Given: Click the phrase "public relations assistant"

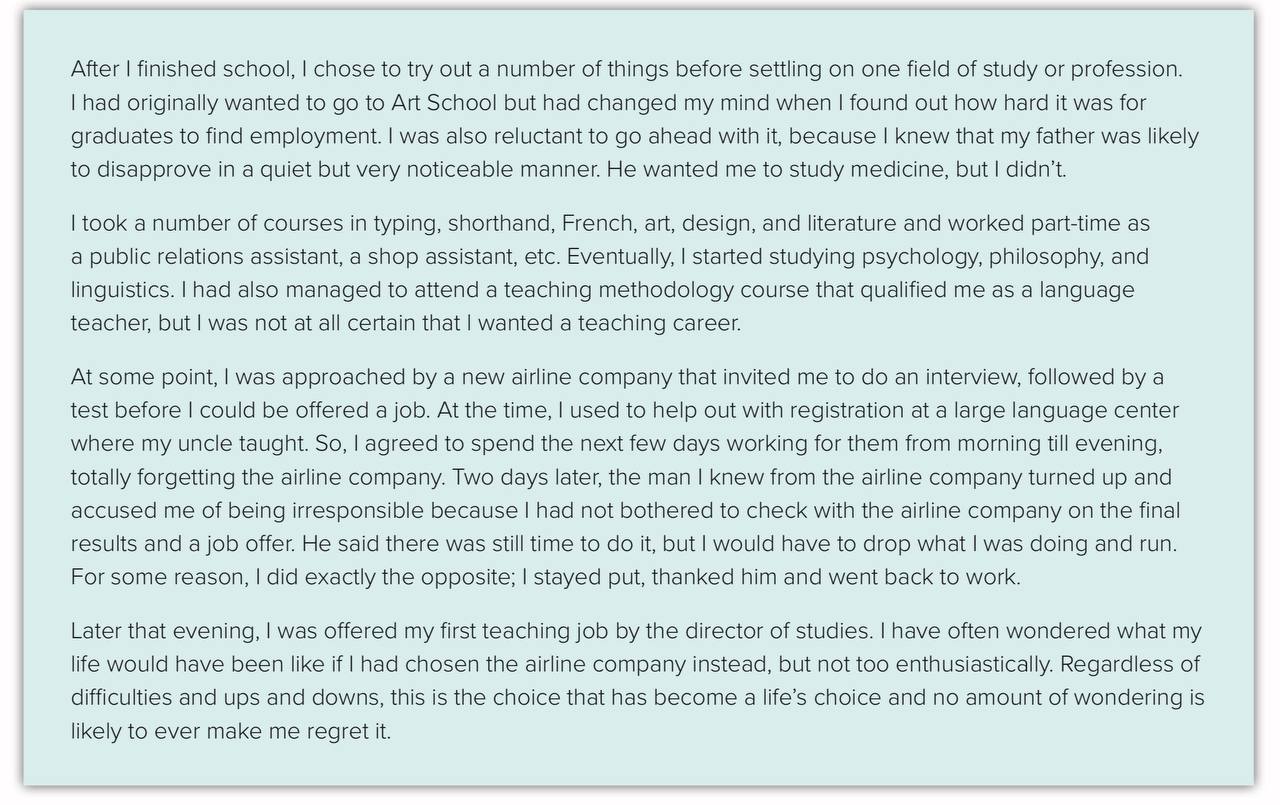Looking at the screenshot, I should [216, 256].
